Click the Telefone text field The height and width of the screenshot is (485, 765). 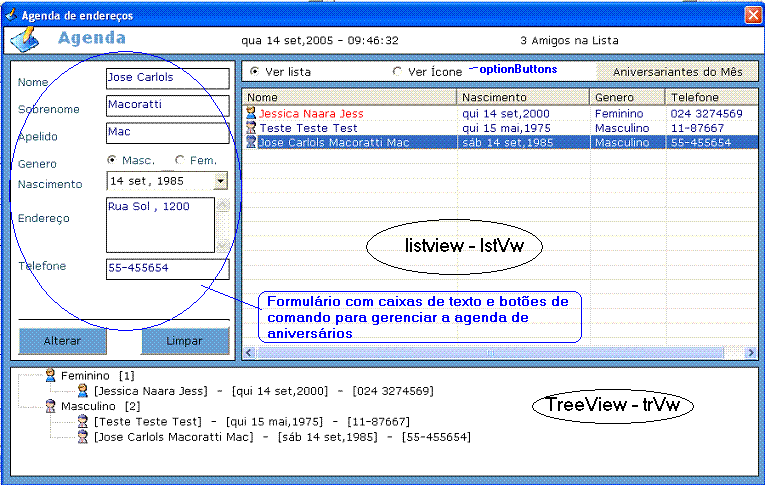[x=167, y=269]
